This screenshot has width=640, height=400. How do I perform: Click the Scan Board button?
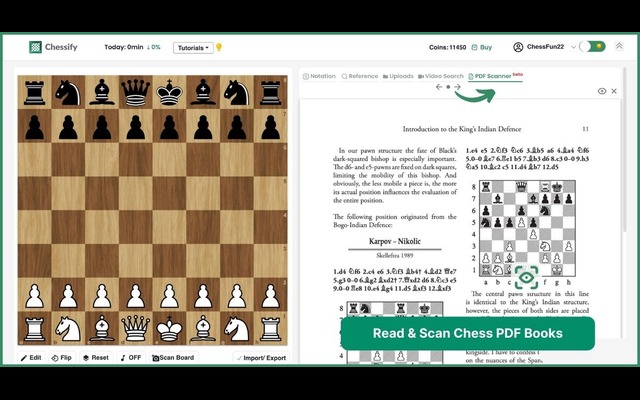[173, 358]
